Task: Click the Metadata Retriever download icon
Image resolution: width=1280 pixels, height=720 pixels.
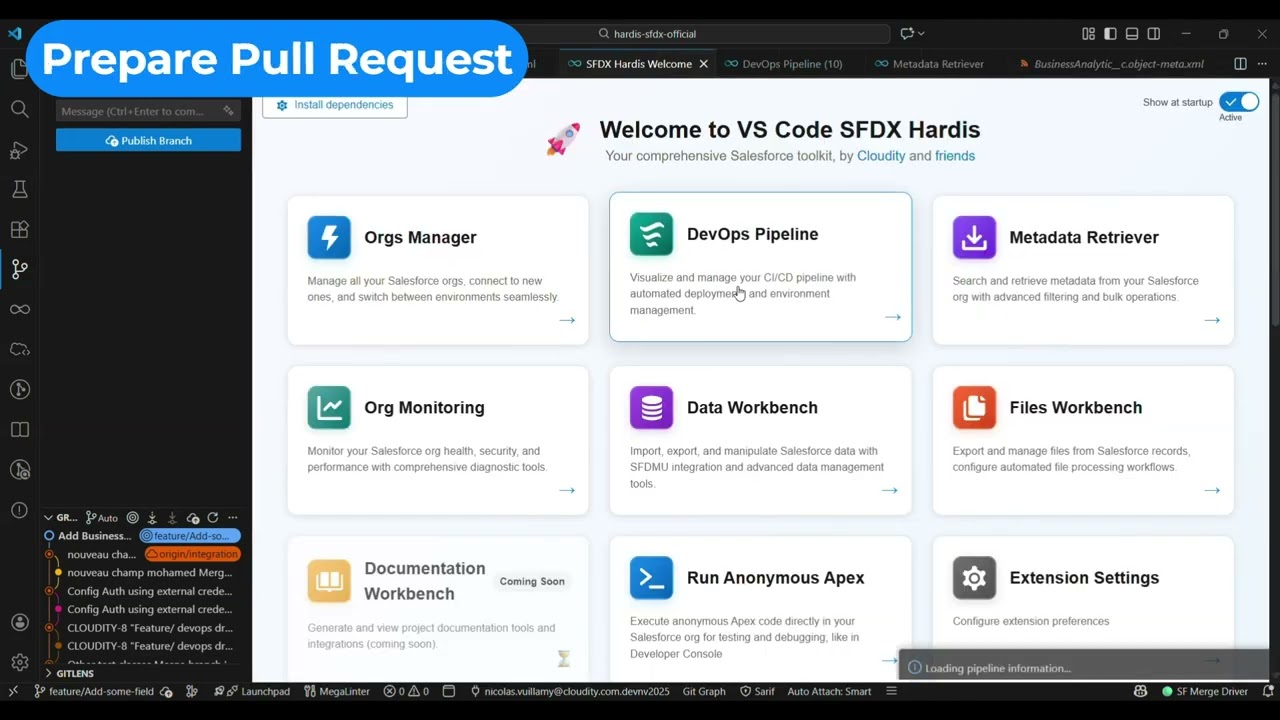Action: pos(974,238)
